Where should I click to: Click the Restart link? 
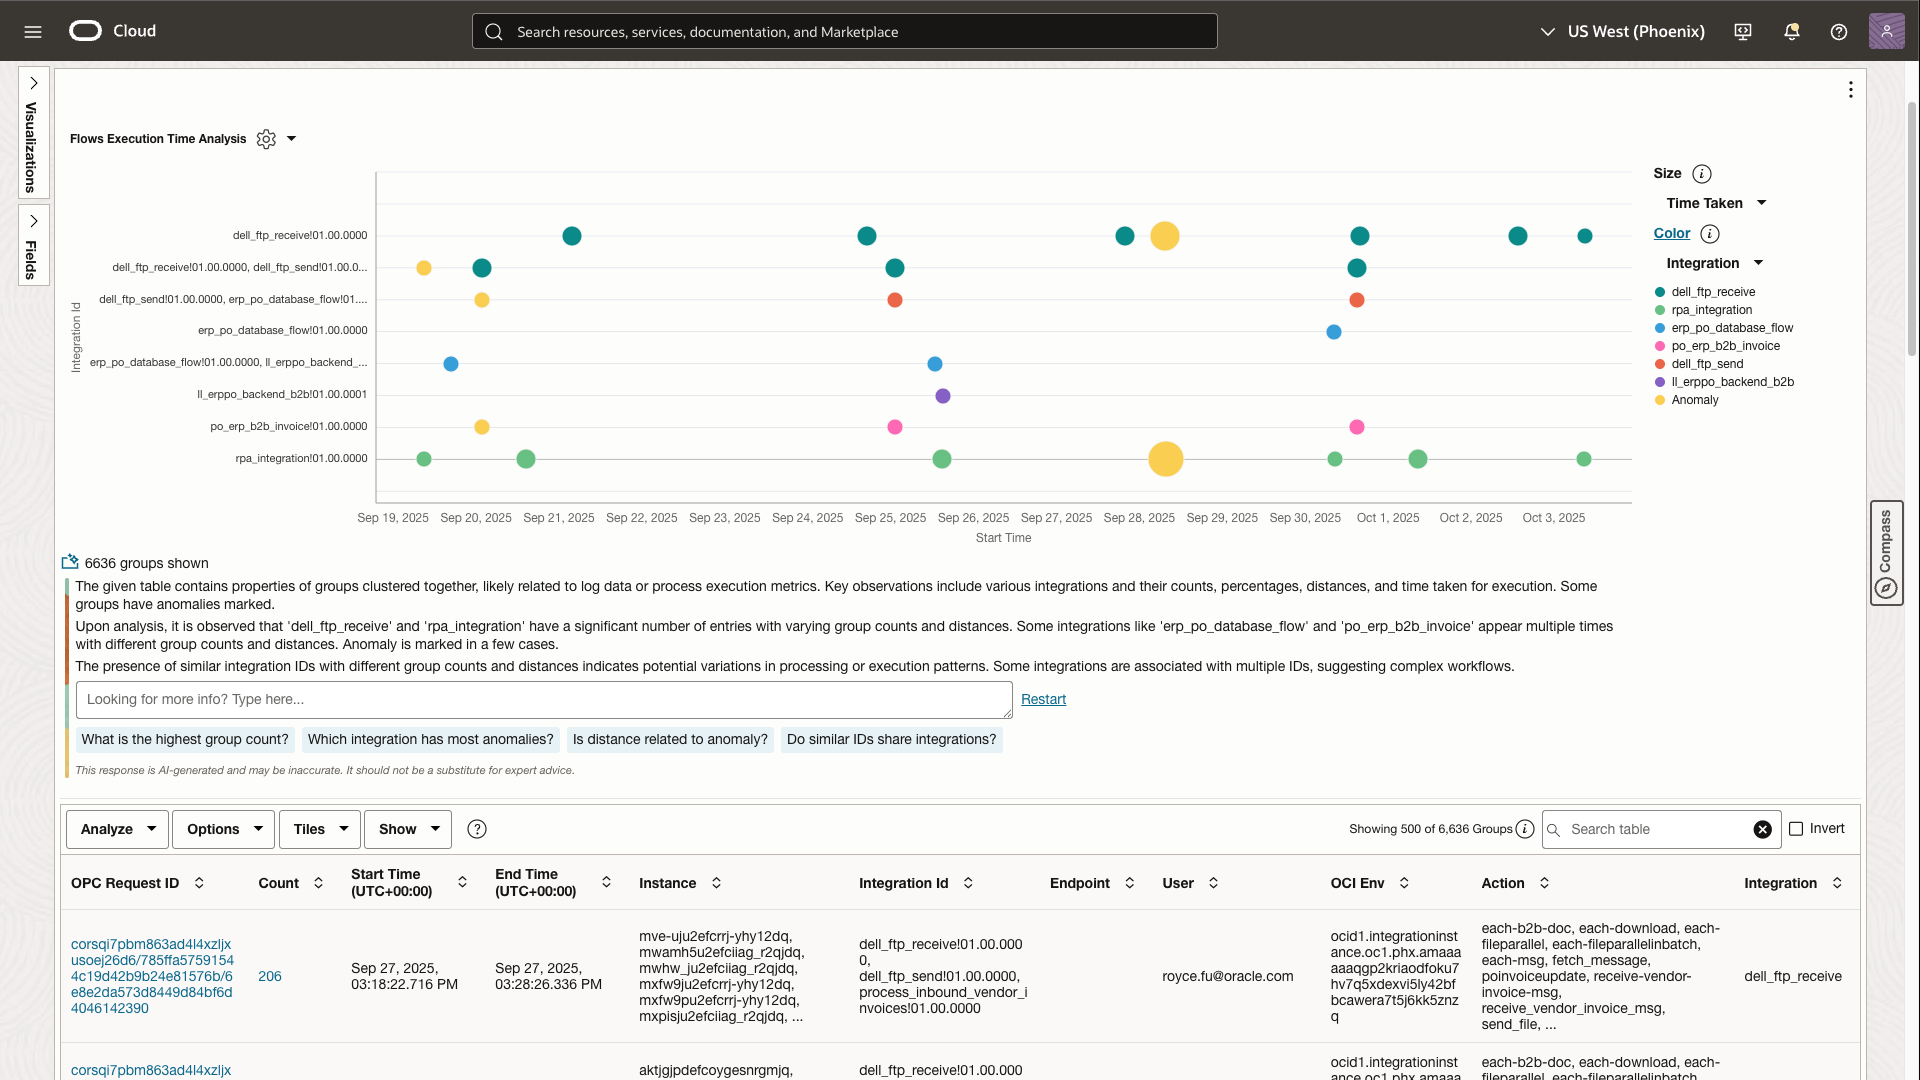1043,699
